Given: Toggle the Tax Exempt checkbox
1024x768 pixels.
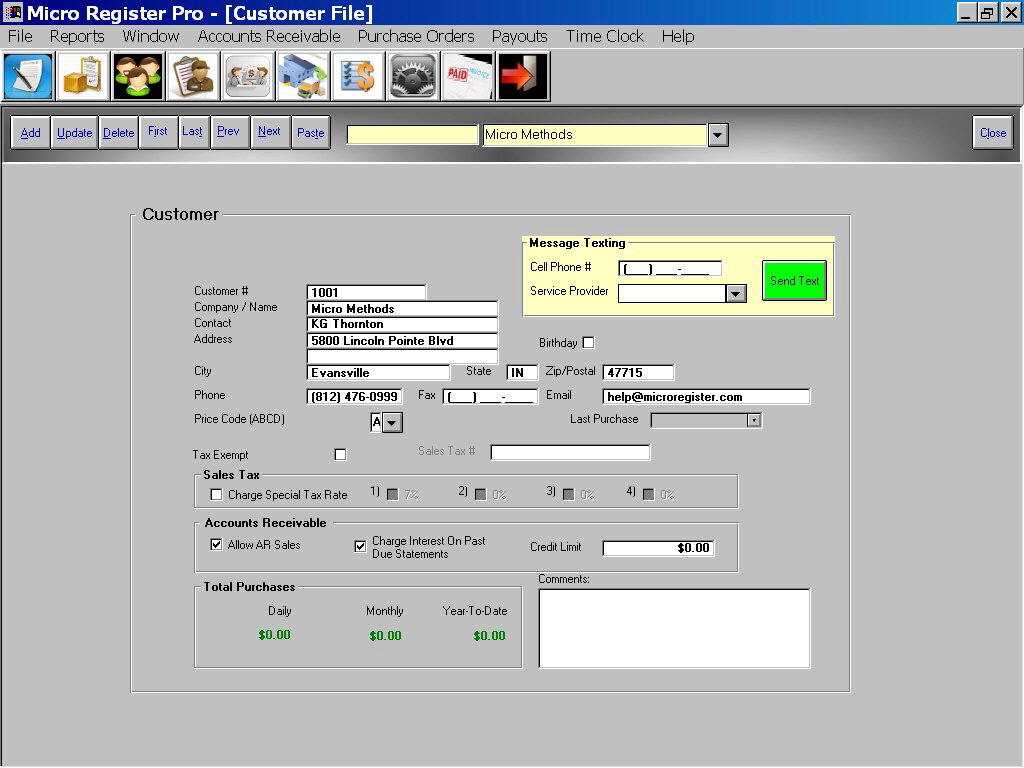Looking at the screenshot, I should [x=340, y=454].
